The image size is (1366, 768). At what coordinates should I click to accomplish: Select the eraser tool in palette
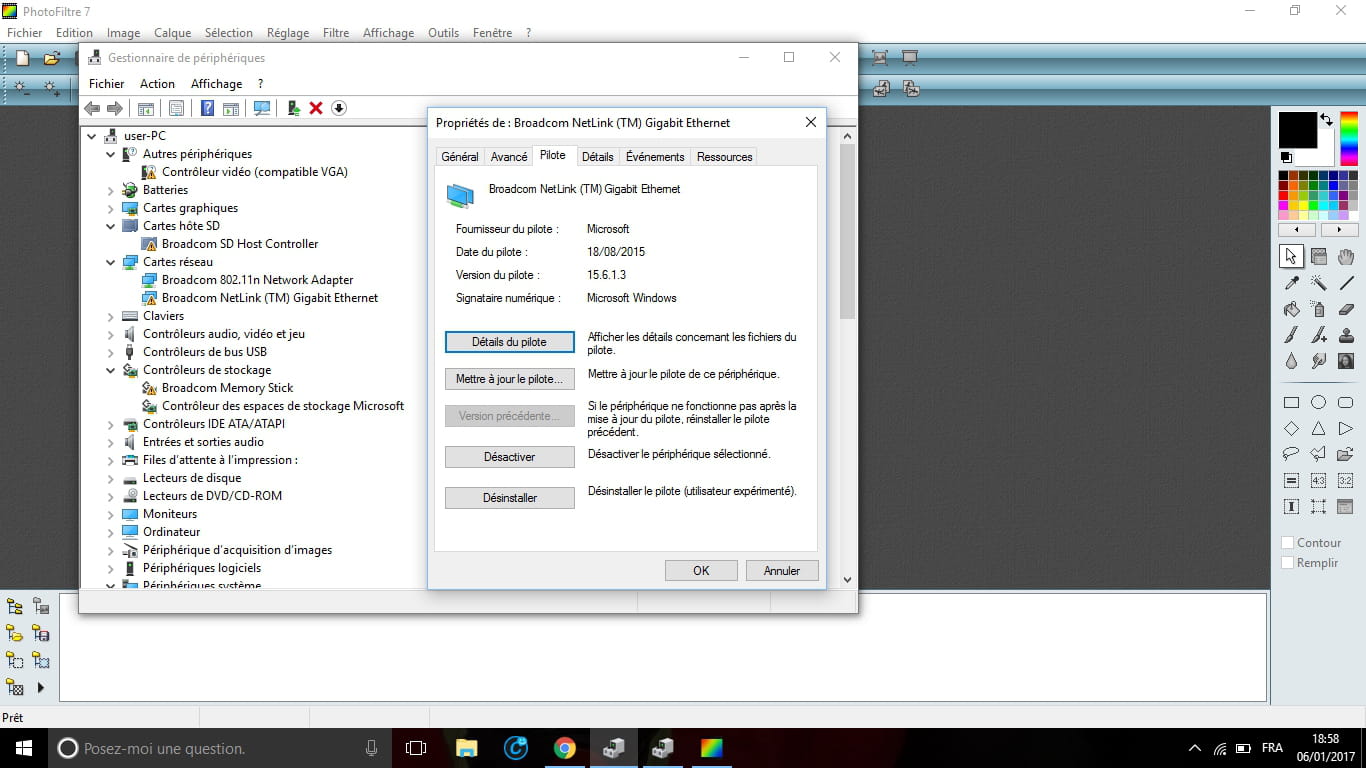pos(1345,309)
